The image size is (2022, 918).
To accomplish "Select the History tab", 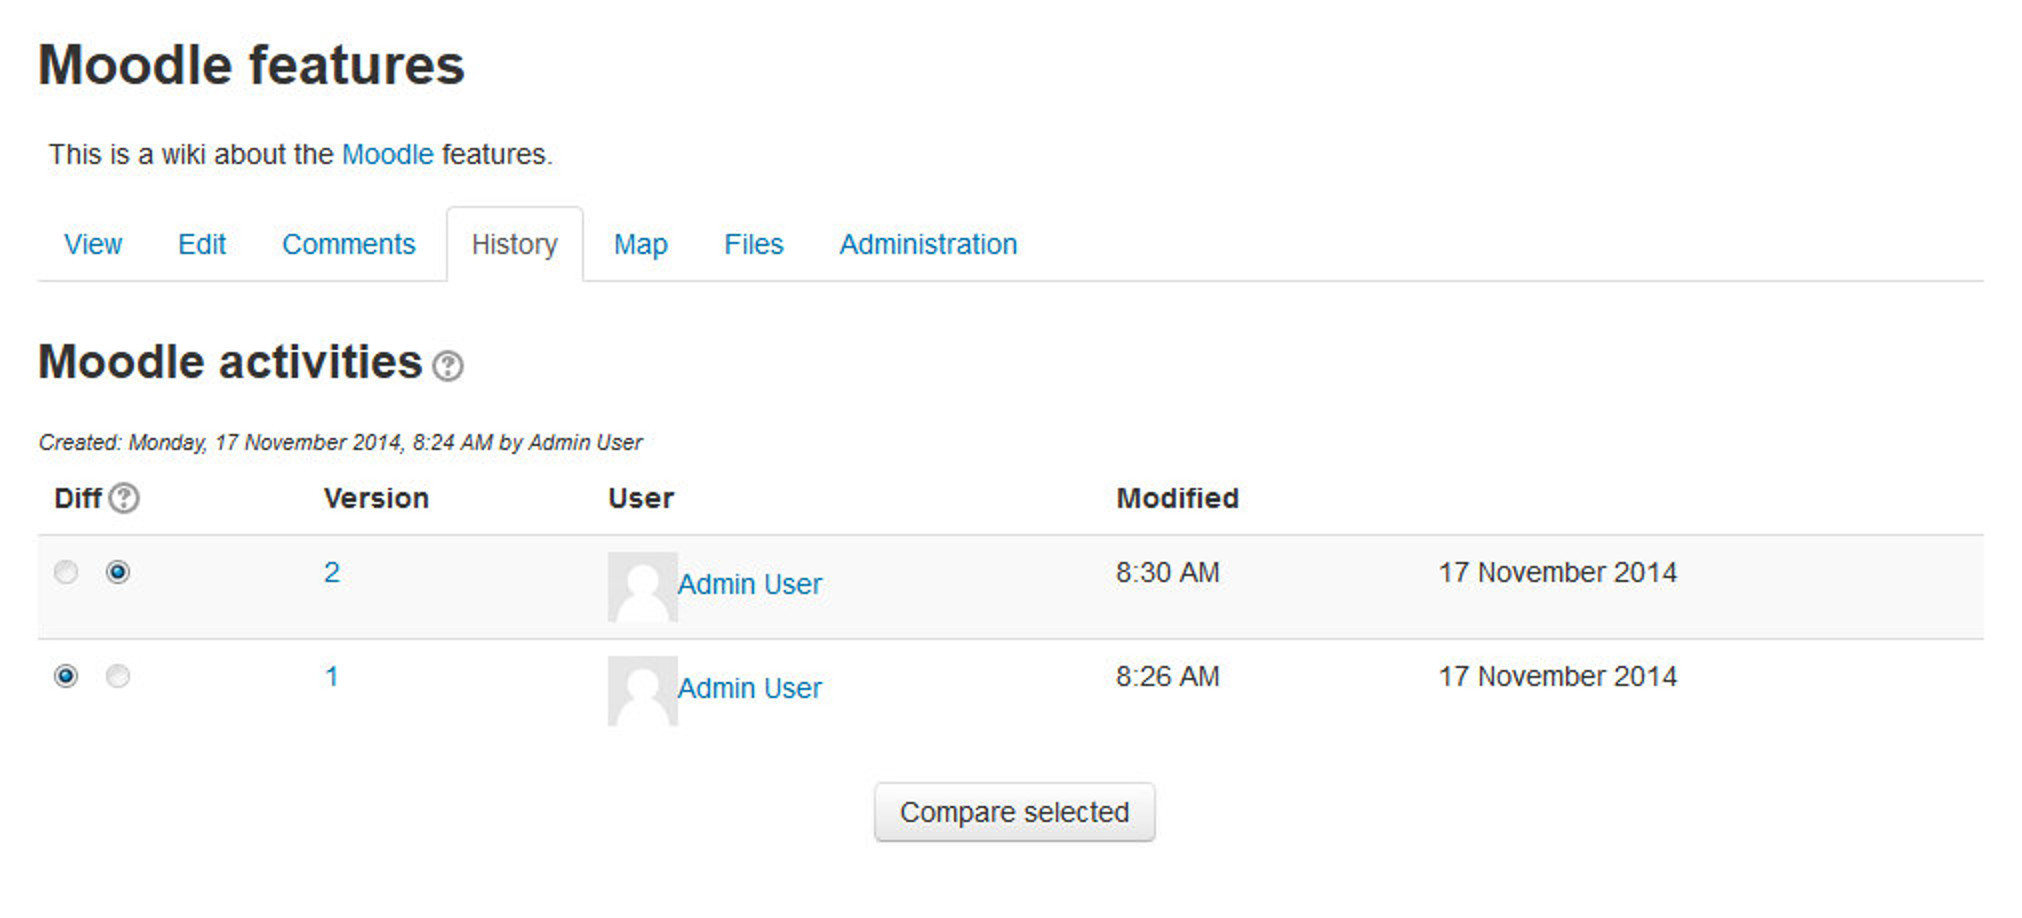I will tap(514, 244).
